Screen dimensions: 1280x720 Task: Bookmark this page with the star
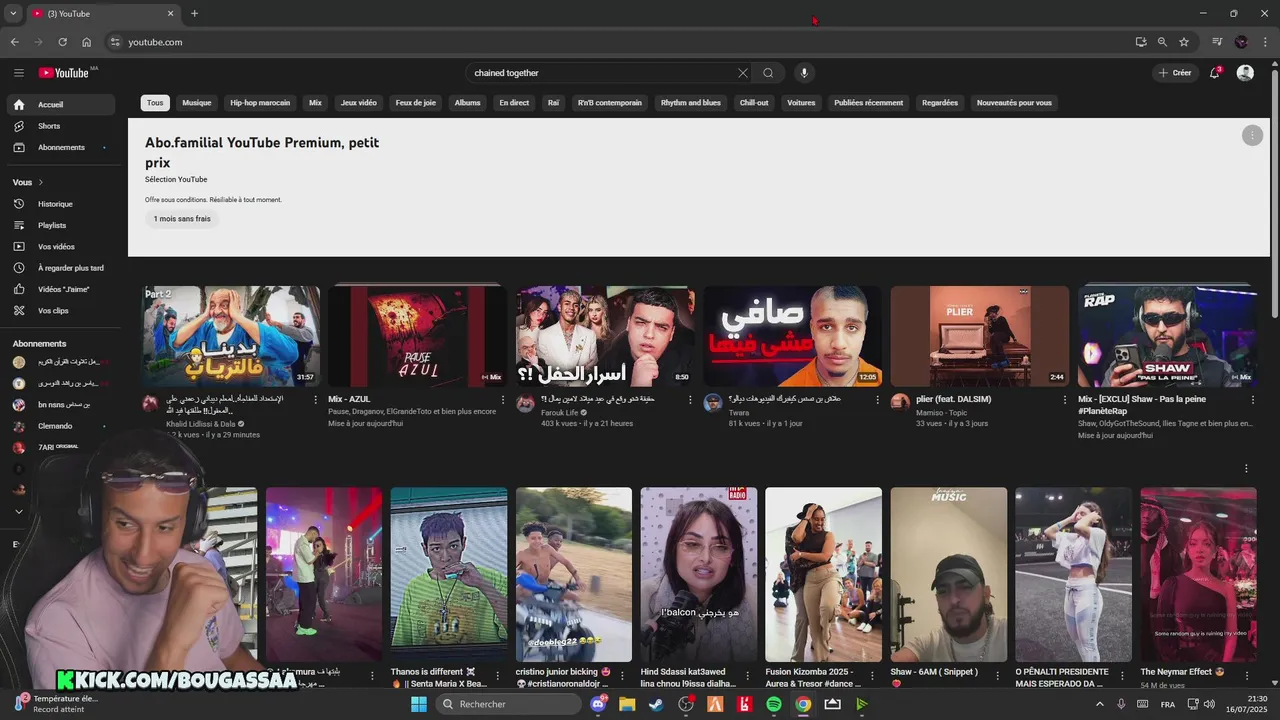tap(1184, 42)
